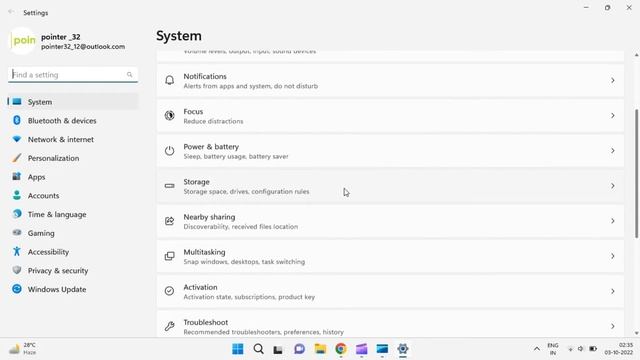Select Bluetooth & devices in the sidebar
The width and height of the screenshot is (640, 360).
point(73,120)
